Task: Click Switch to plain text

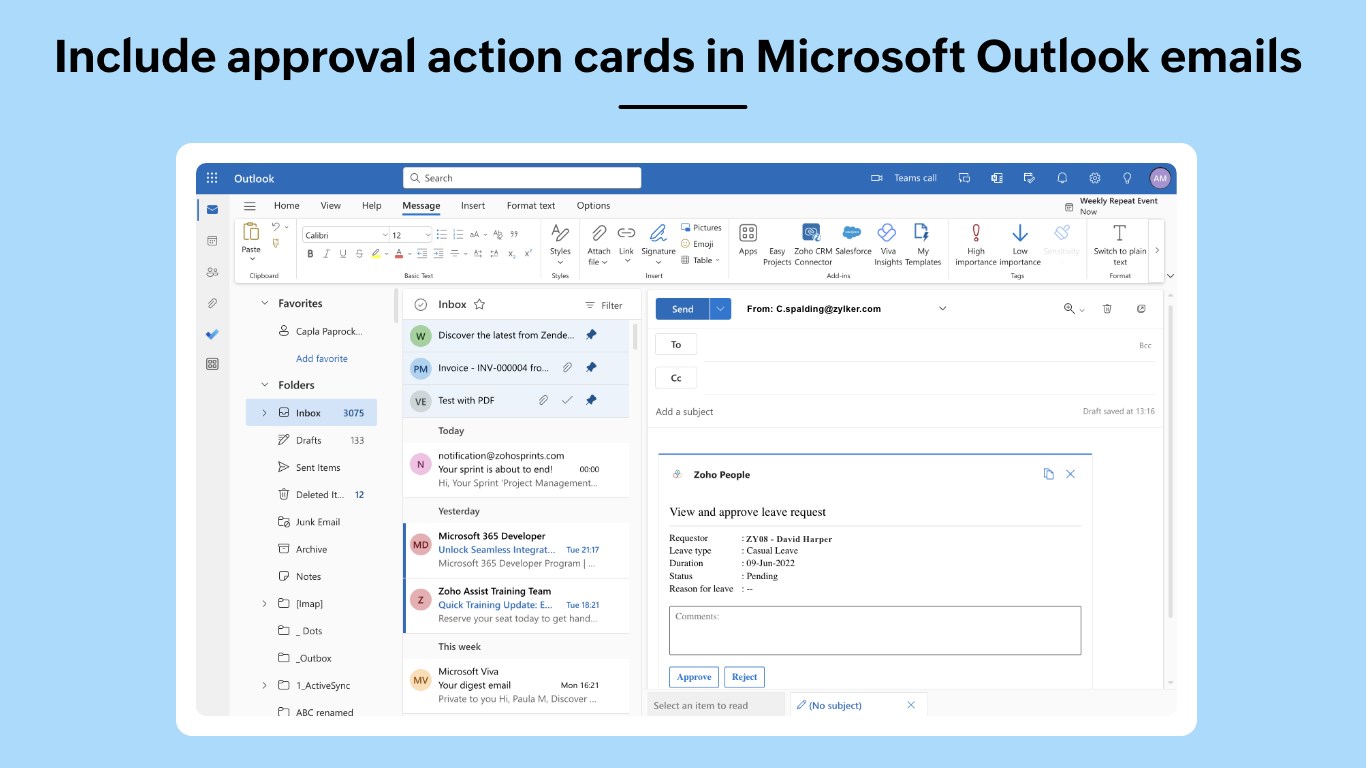Action: pyautogui.click(x=1120, y=244)
